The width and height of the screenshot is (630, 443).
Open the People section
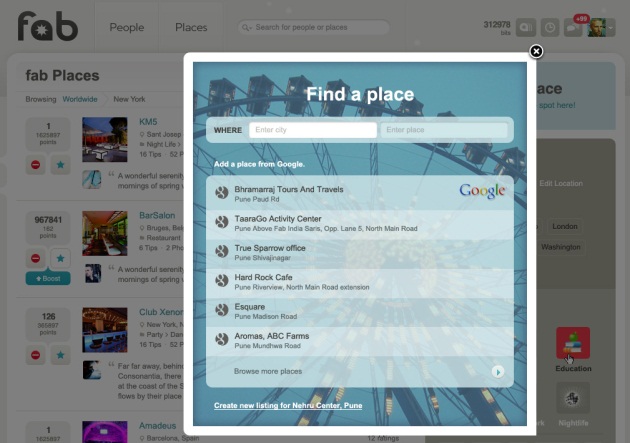127,27
